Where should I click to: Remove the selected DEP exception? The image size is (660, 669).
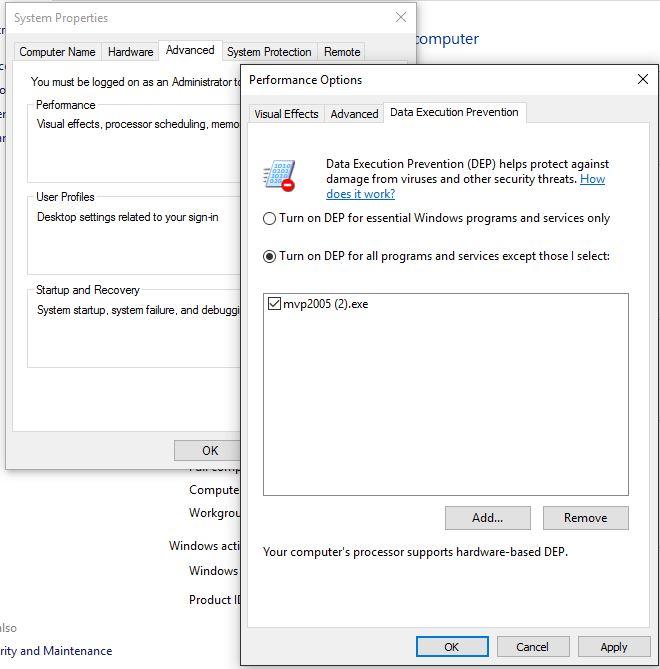tap(585, 518)
